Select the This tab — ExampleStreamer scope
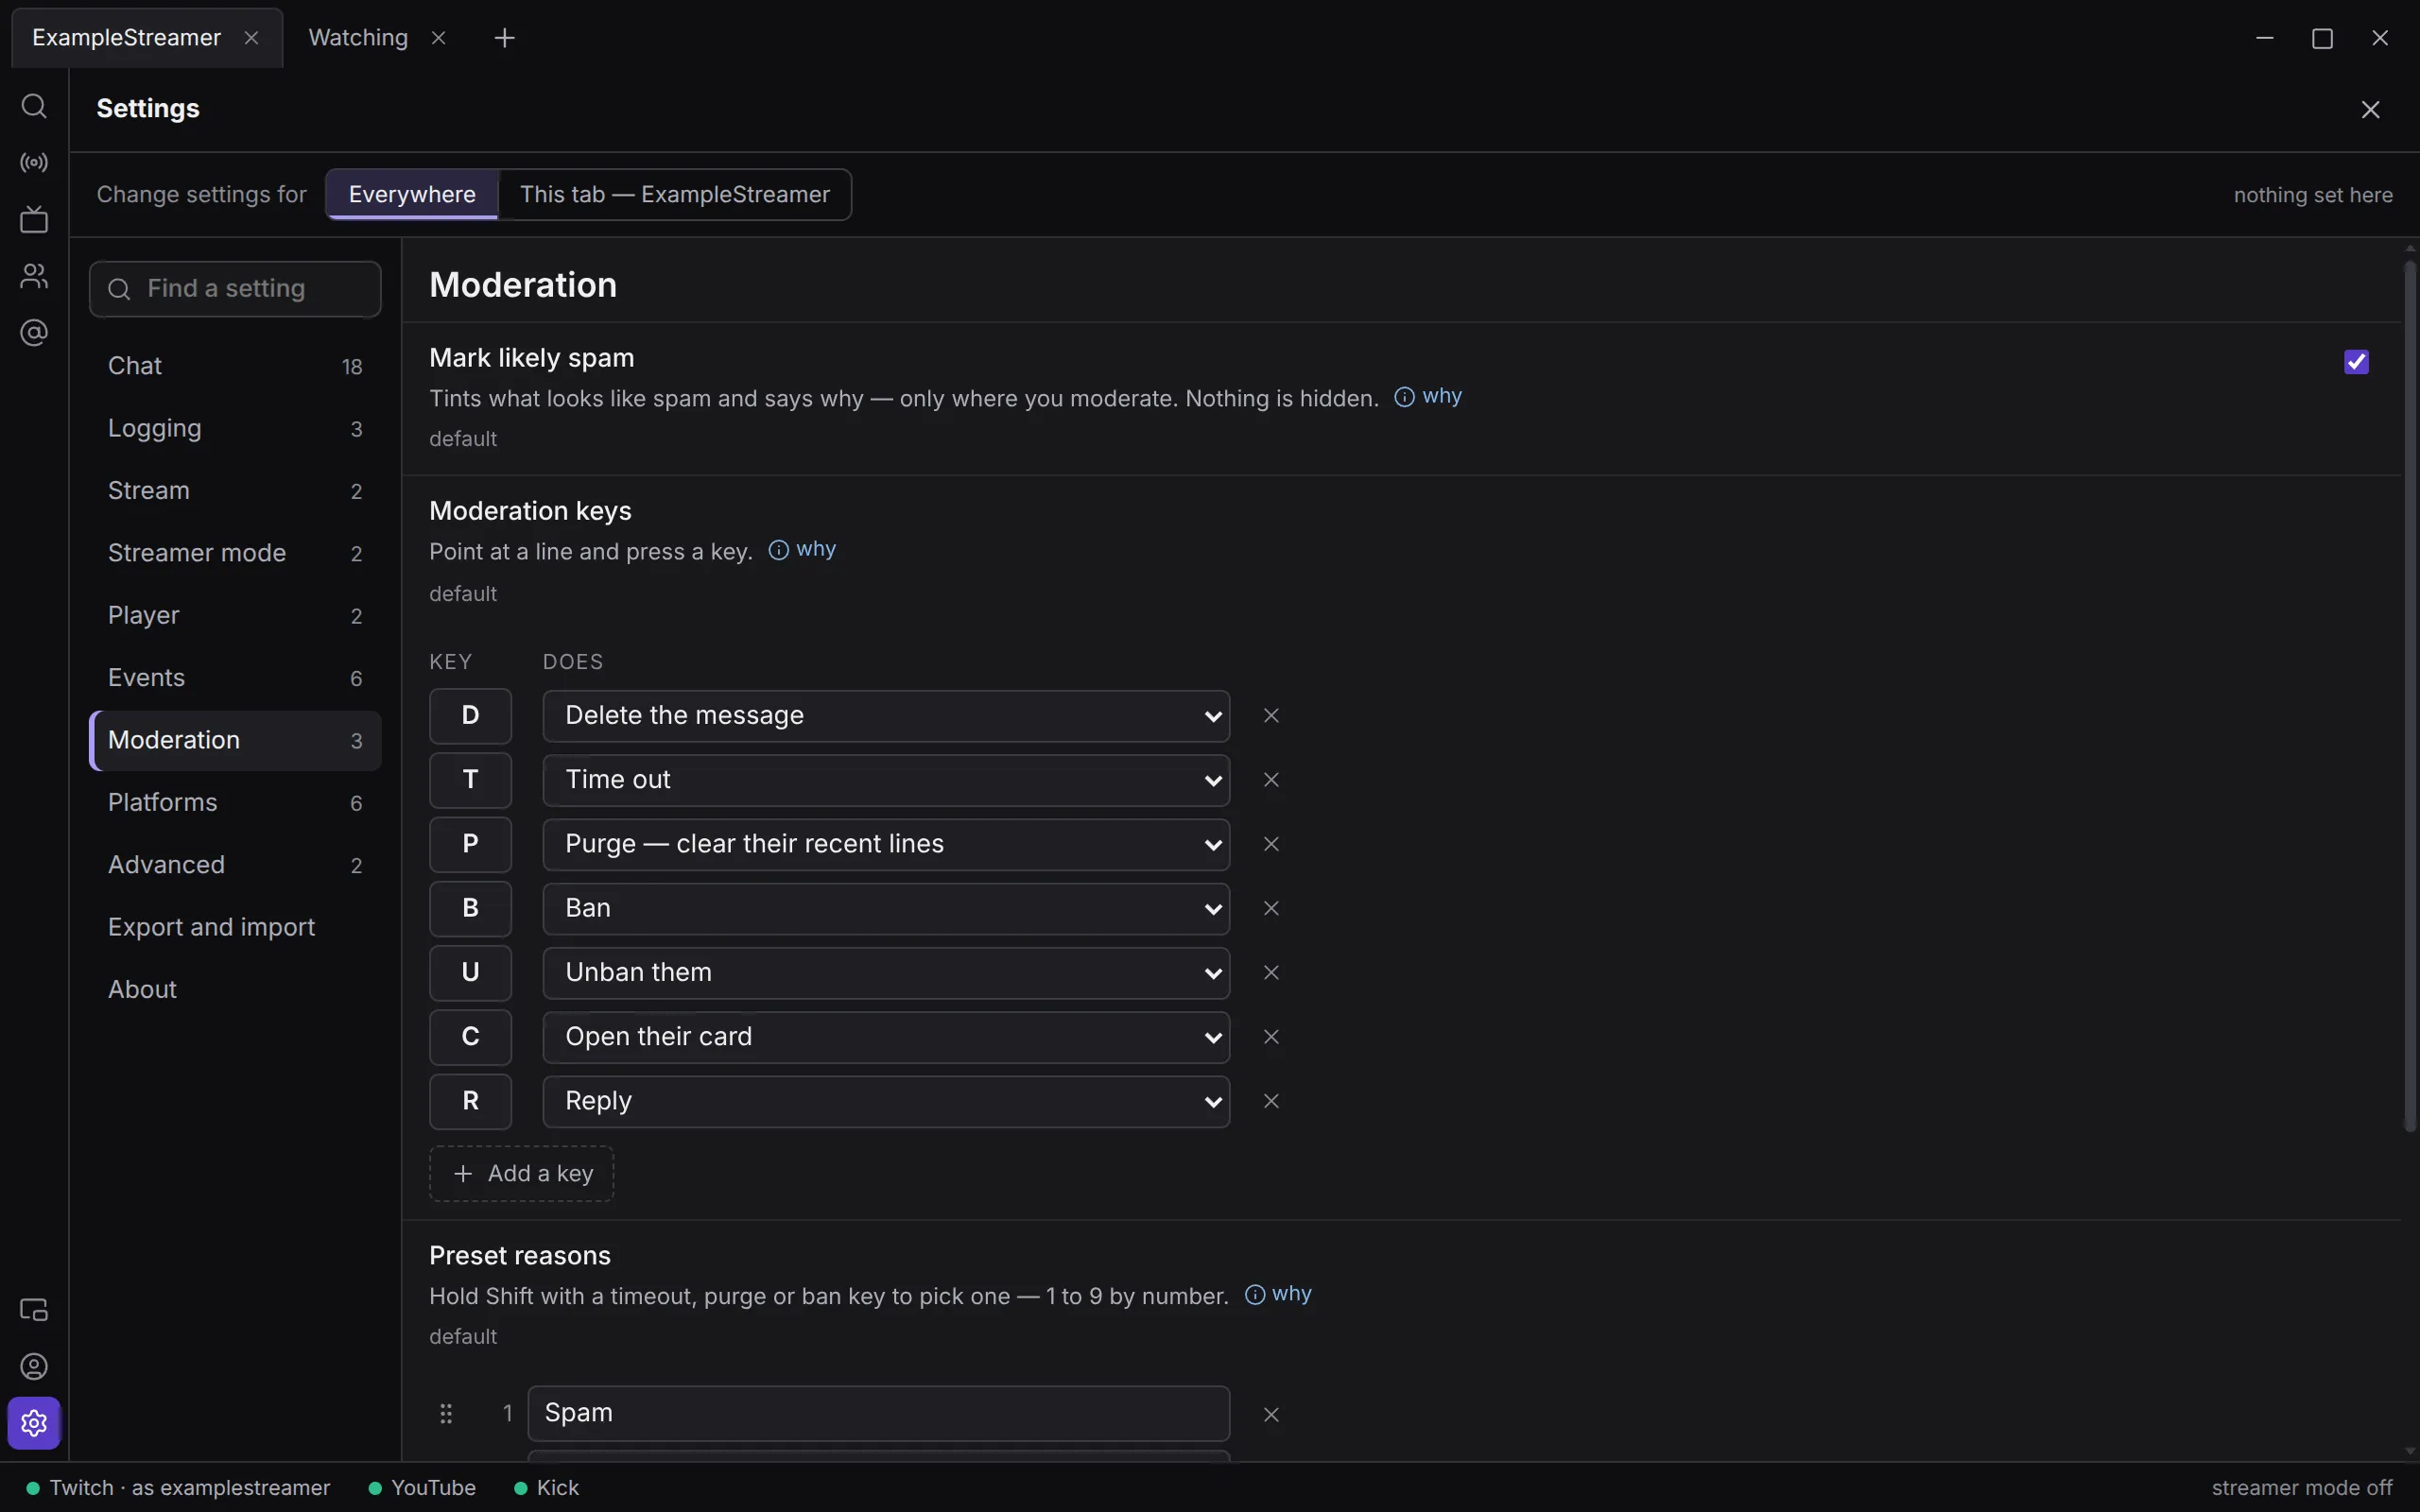Image resolution: width=2420 pixels, height=1512 pixels. pyautogui.click(x=675, y=194)
